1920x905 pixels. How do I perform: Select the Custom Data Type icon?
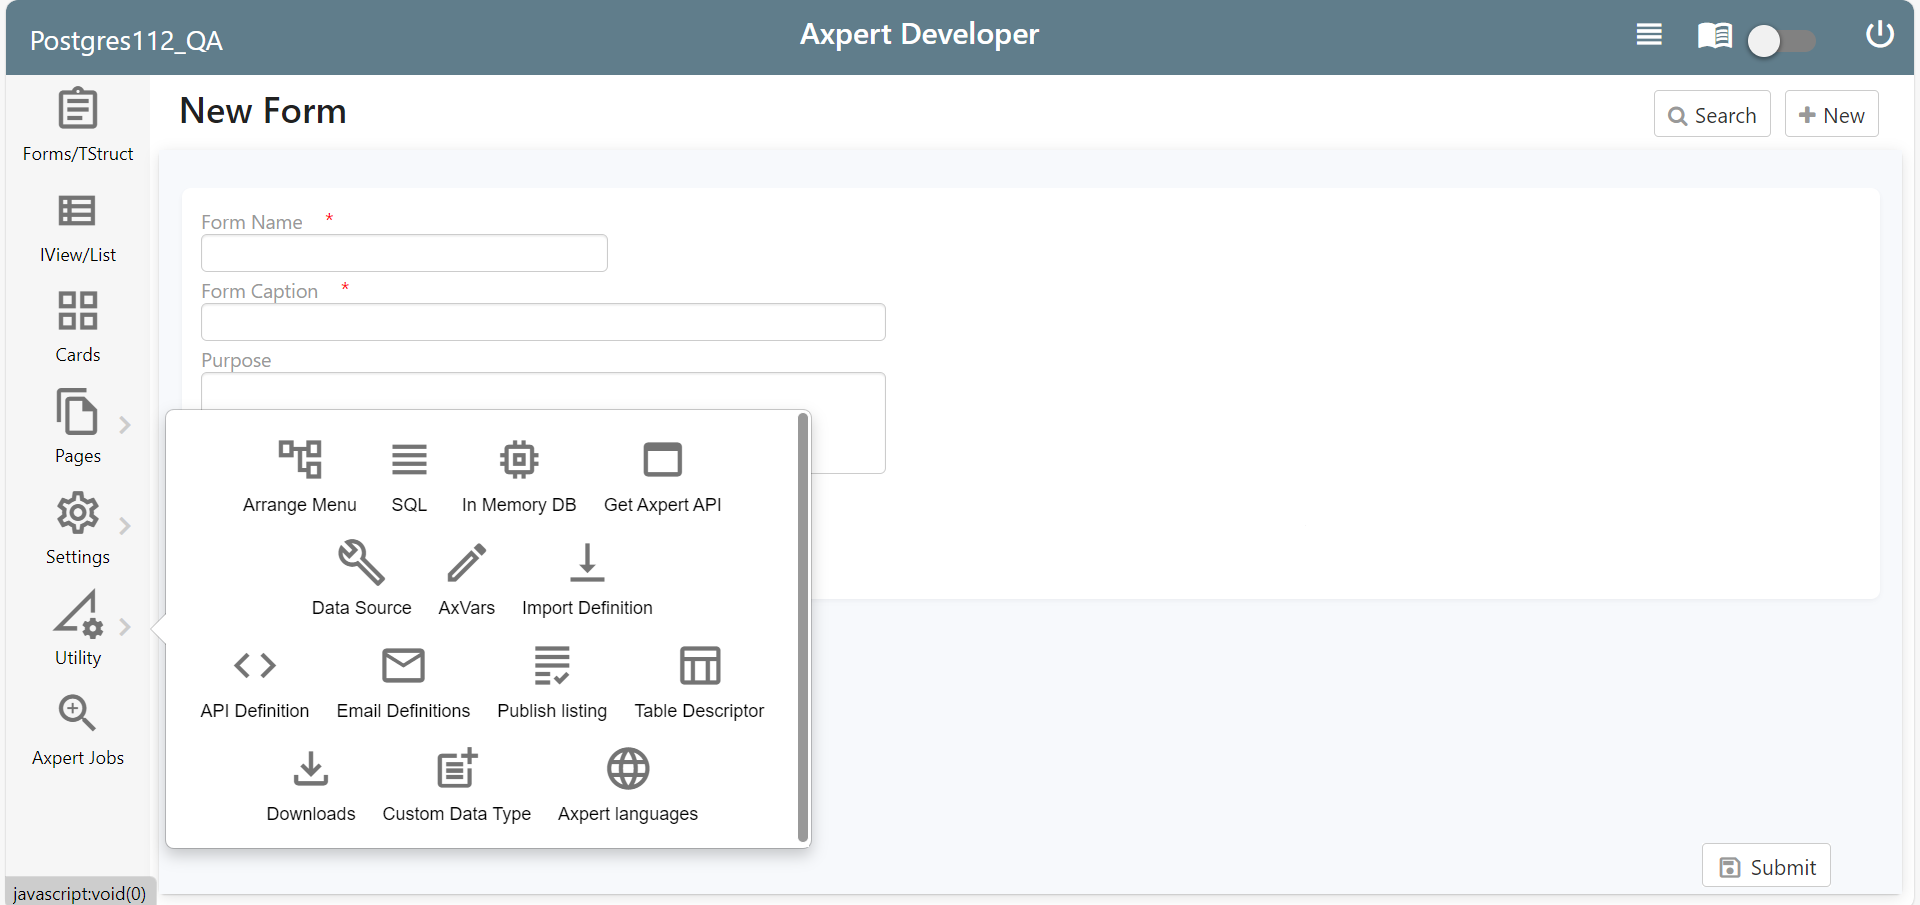click(457, 769)
